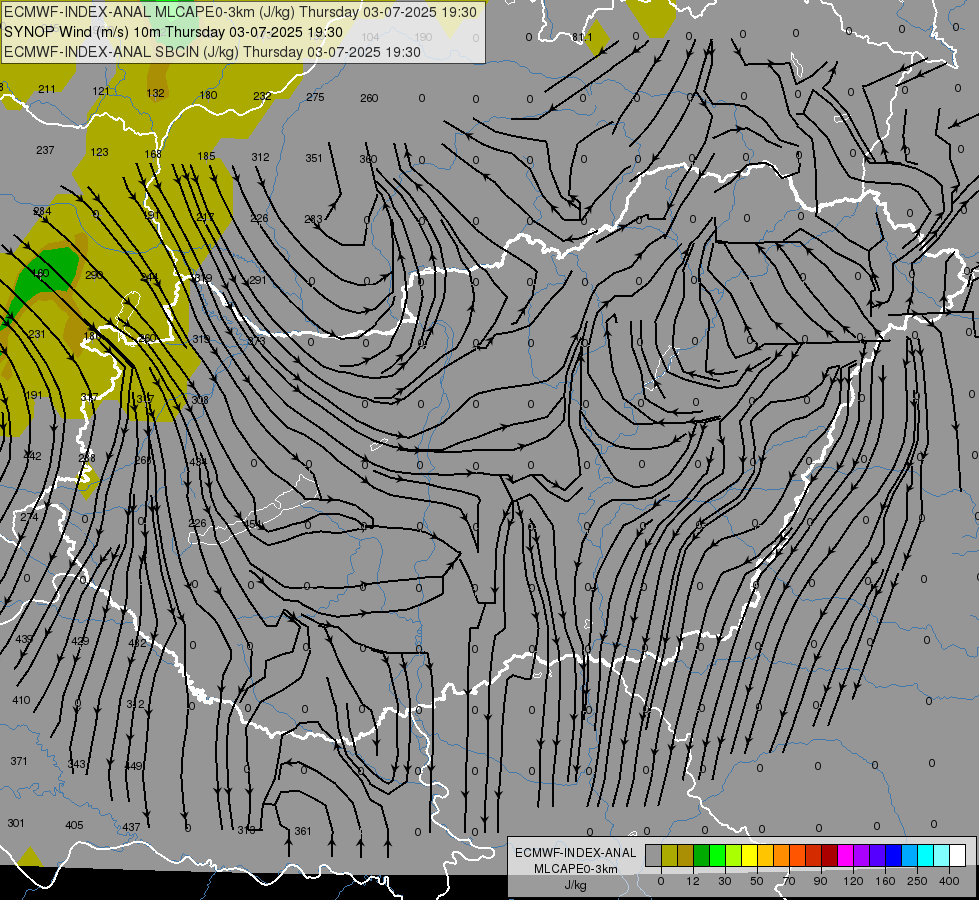Viewport: 979px width, 900px height.
Task: Select the pure yellow swatch in the legend
Action: coord(750,856)
